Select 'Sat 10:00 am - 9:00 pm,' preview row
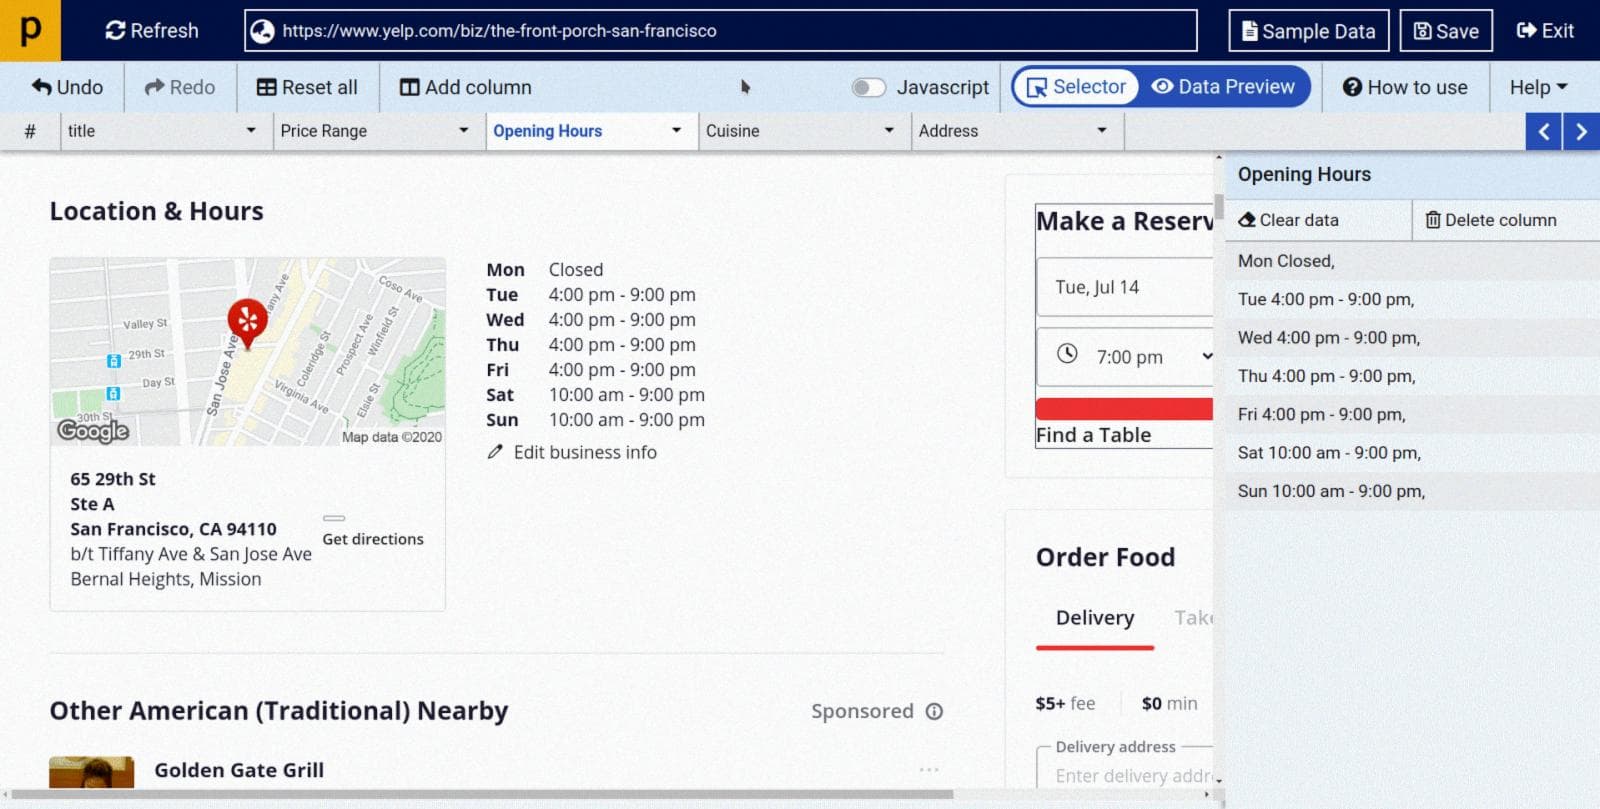The image size is (1600, 809). (x=1412, y=453)
